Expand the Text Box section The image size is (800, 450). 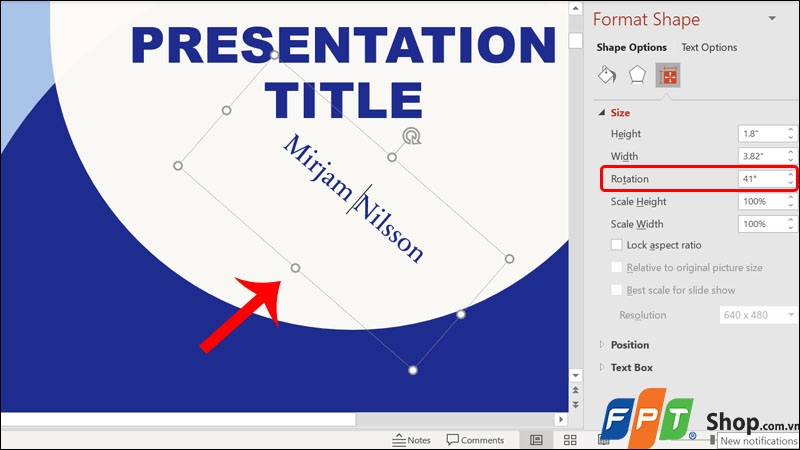(x=602, y=367)
